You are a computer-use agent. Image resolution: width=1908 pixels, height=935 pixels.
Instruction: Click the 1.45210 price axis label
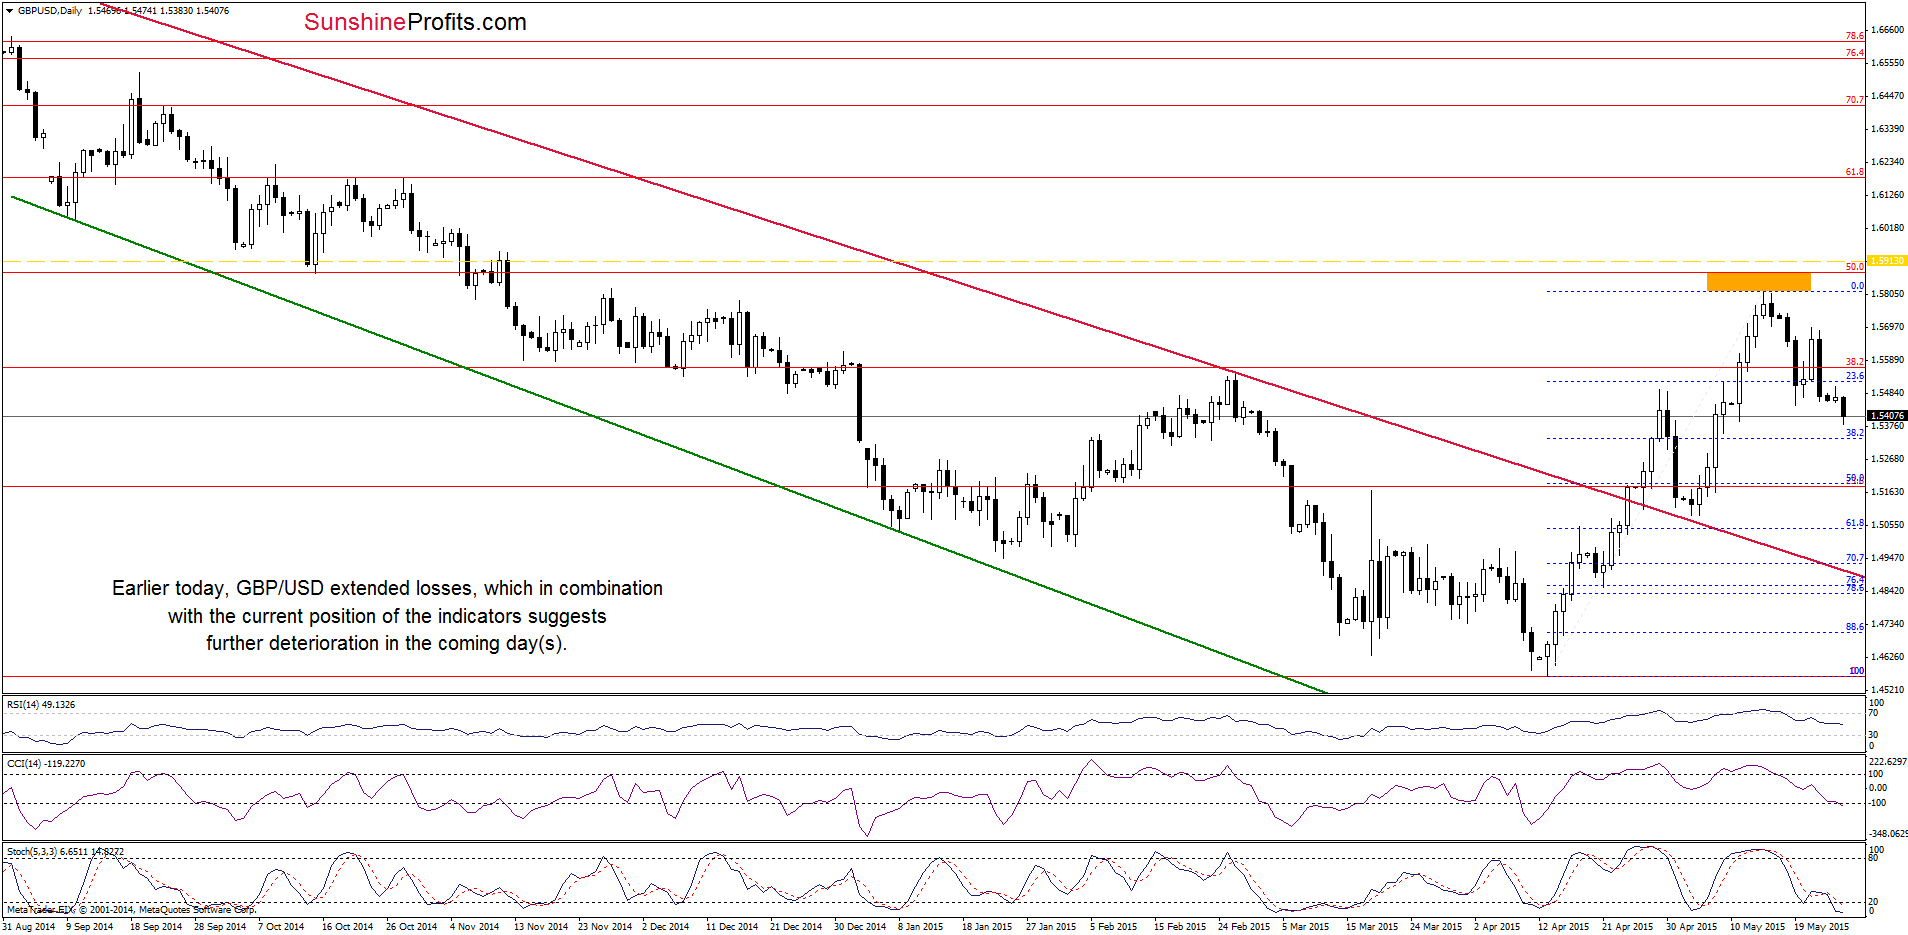pos(1887,690)
